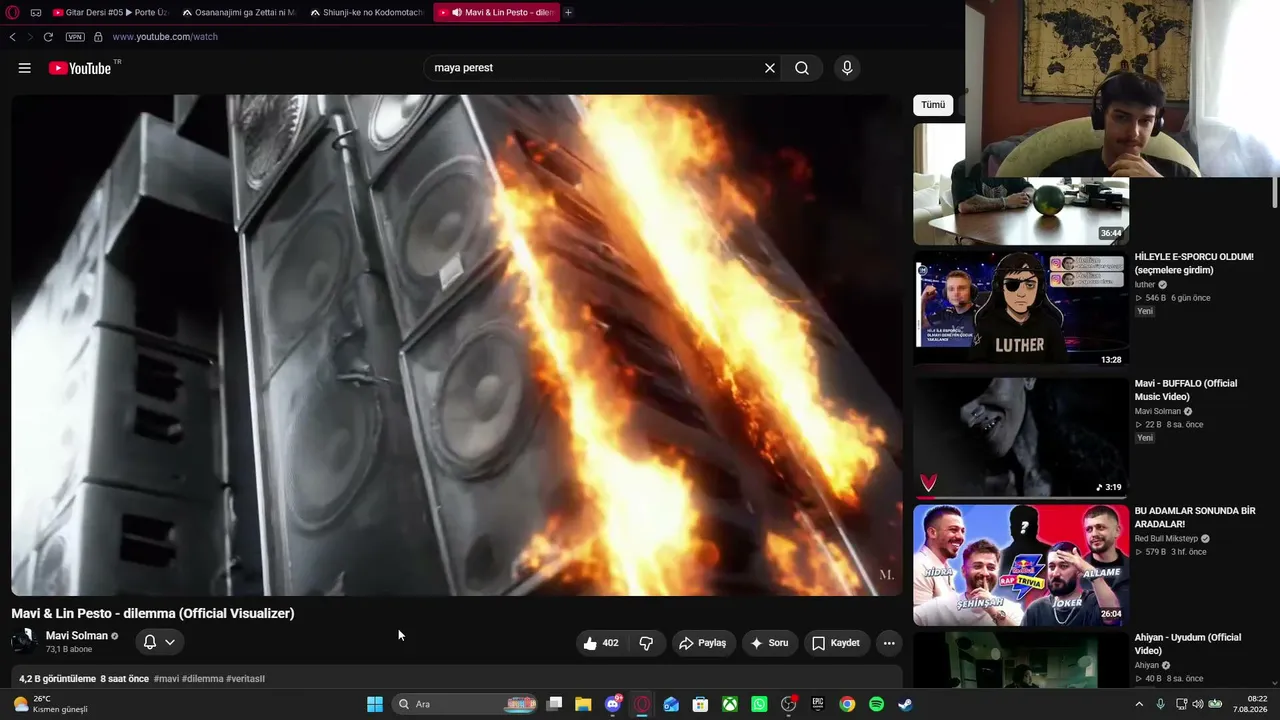Toggle the Opera VPN badge
The height and width of the screenshot is (720, 1280).
[75, 37]
